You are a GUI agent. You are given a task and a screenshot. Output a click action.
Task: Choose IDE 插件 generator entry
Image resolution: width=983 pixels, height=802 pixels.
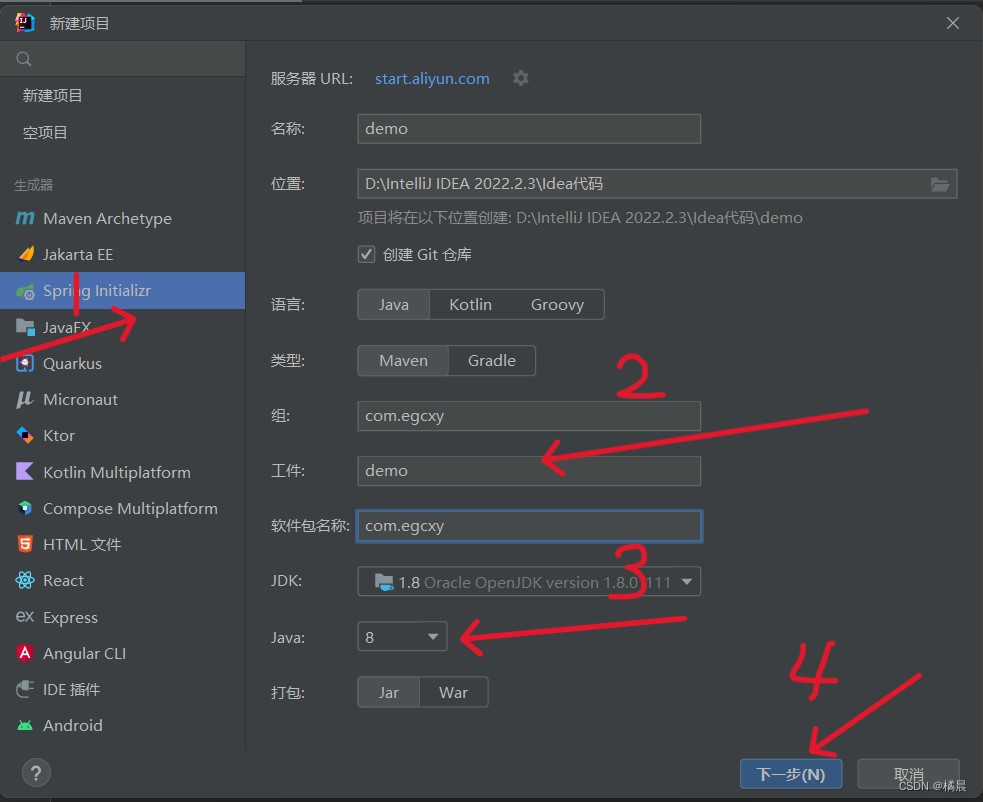point(122,689)
